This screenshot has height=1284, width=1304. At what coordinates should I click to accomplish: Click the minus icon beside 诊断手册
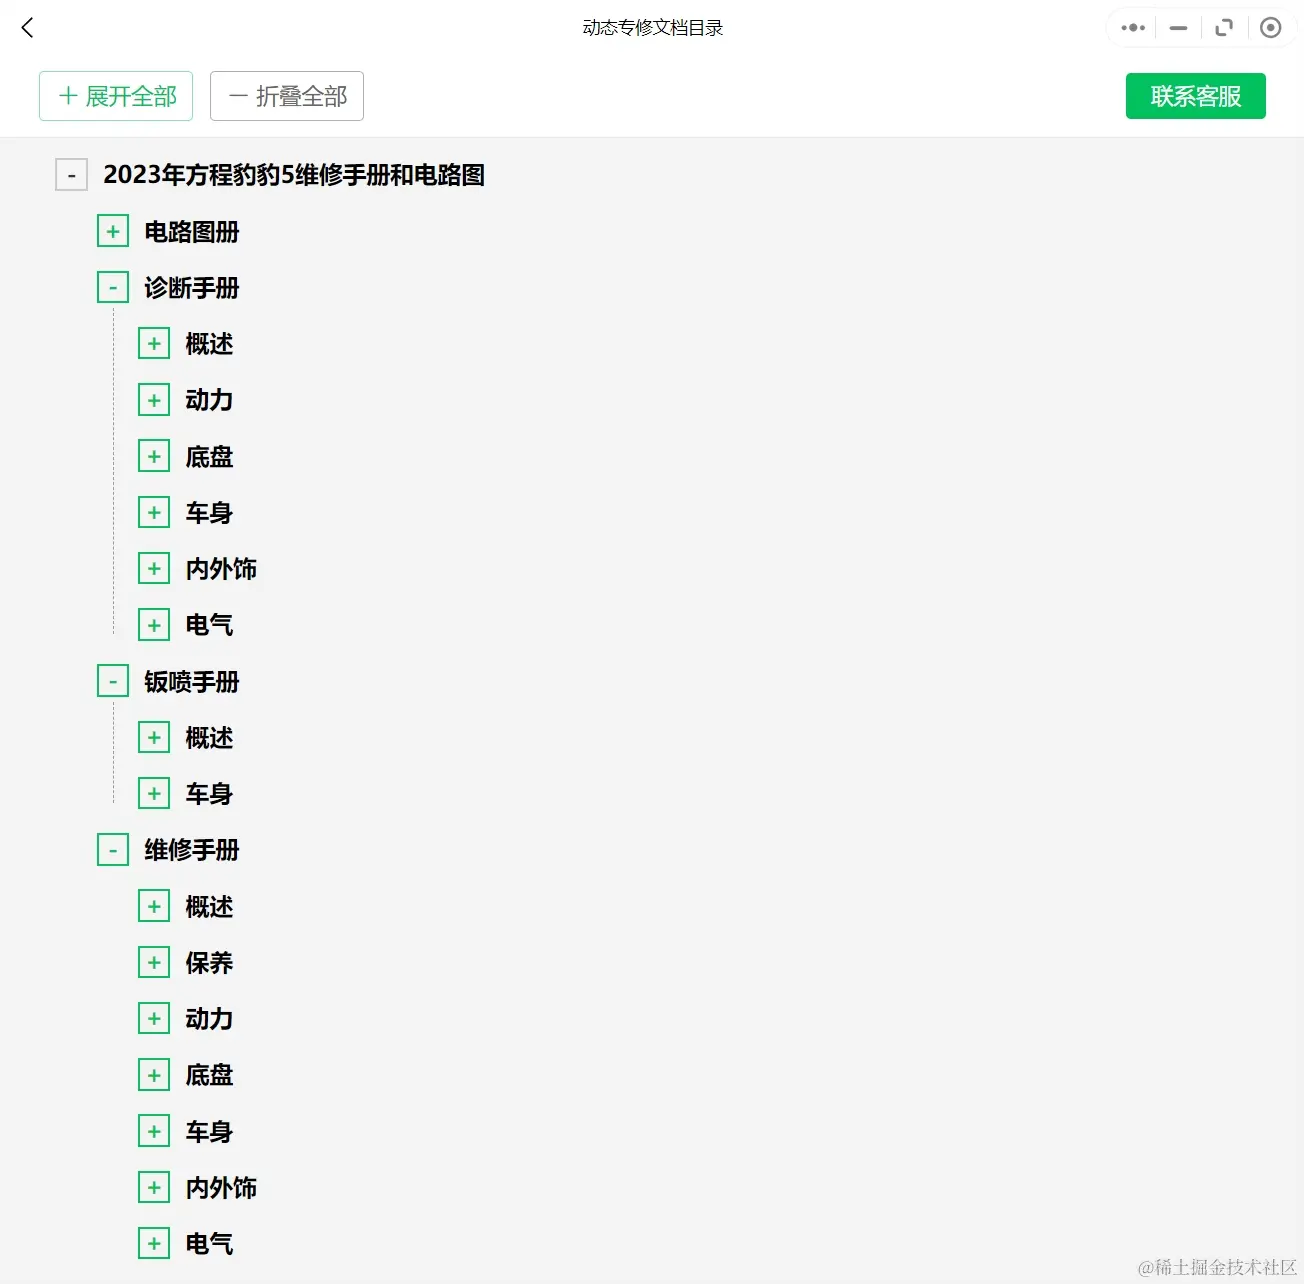(x=113, y=287)
